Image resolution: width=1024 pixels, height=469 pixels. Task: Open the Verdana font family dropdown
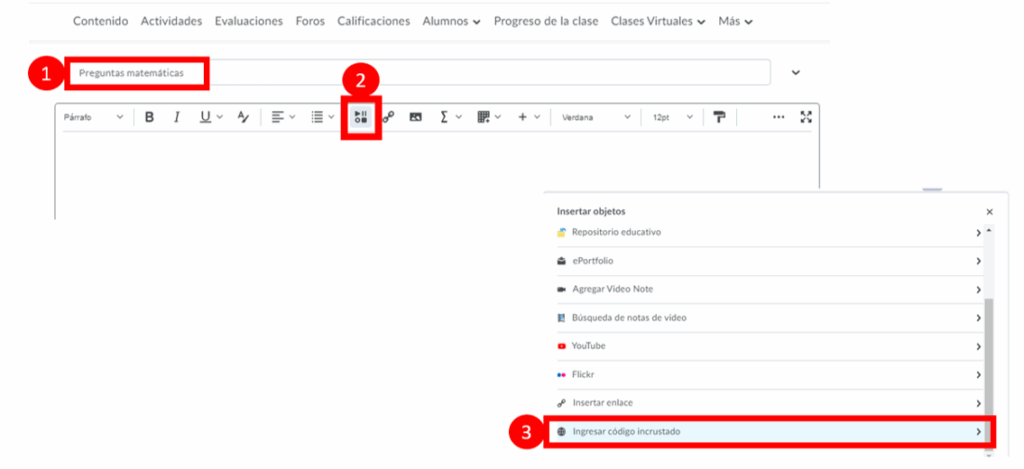tap(595, 117)
